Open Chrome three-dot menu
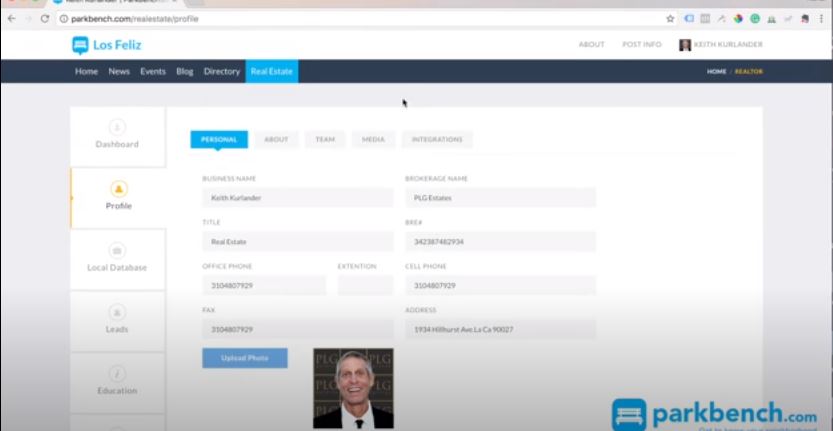833x431 pixels. [x=821, y=19]
